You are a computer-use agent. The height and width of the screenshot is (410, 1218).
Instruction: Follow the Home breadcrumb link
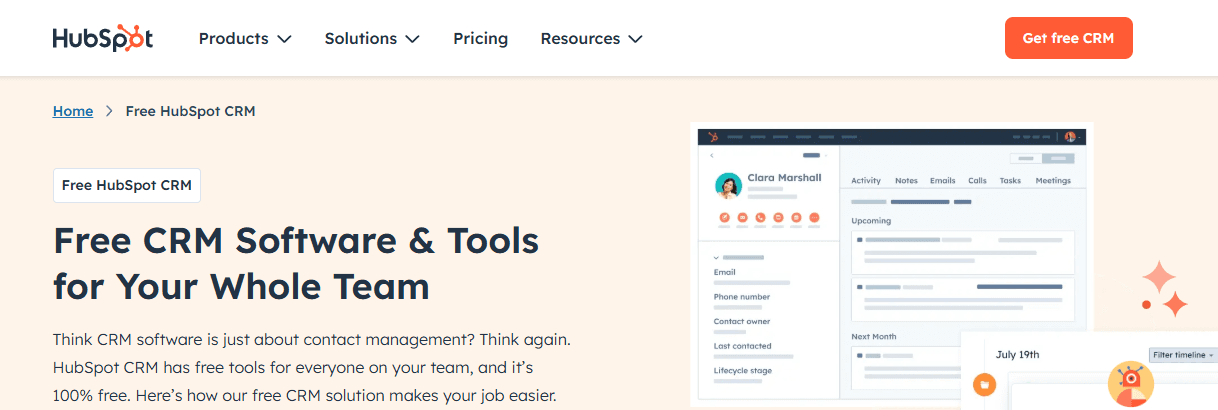(73, 111)
